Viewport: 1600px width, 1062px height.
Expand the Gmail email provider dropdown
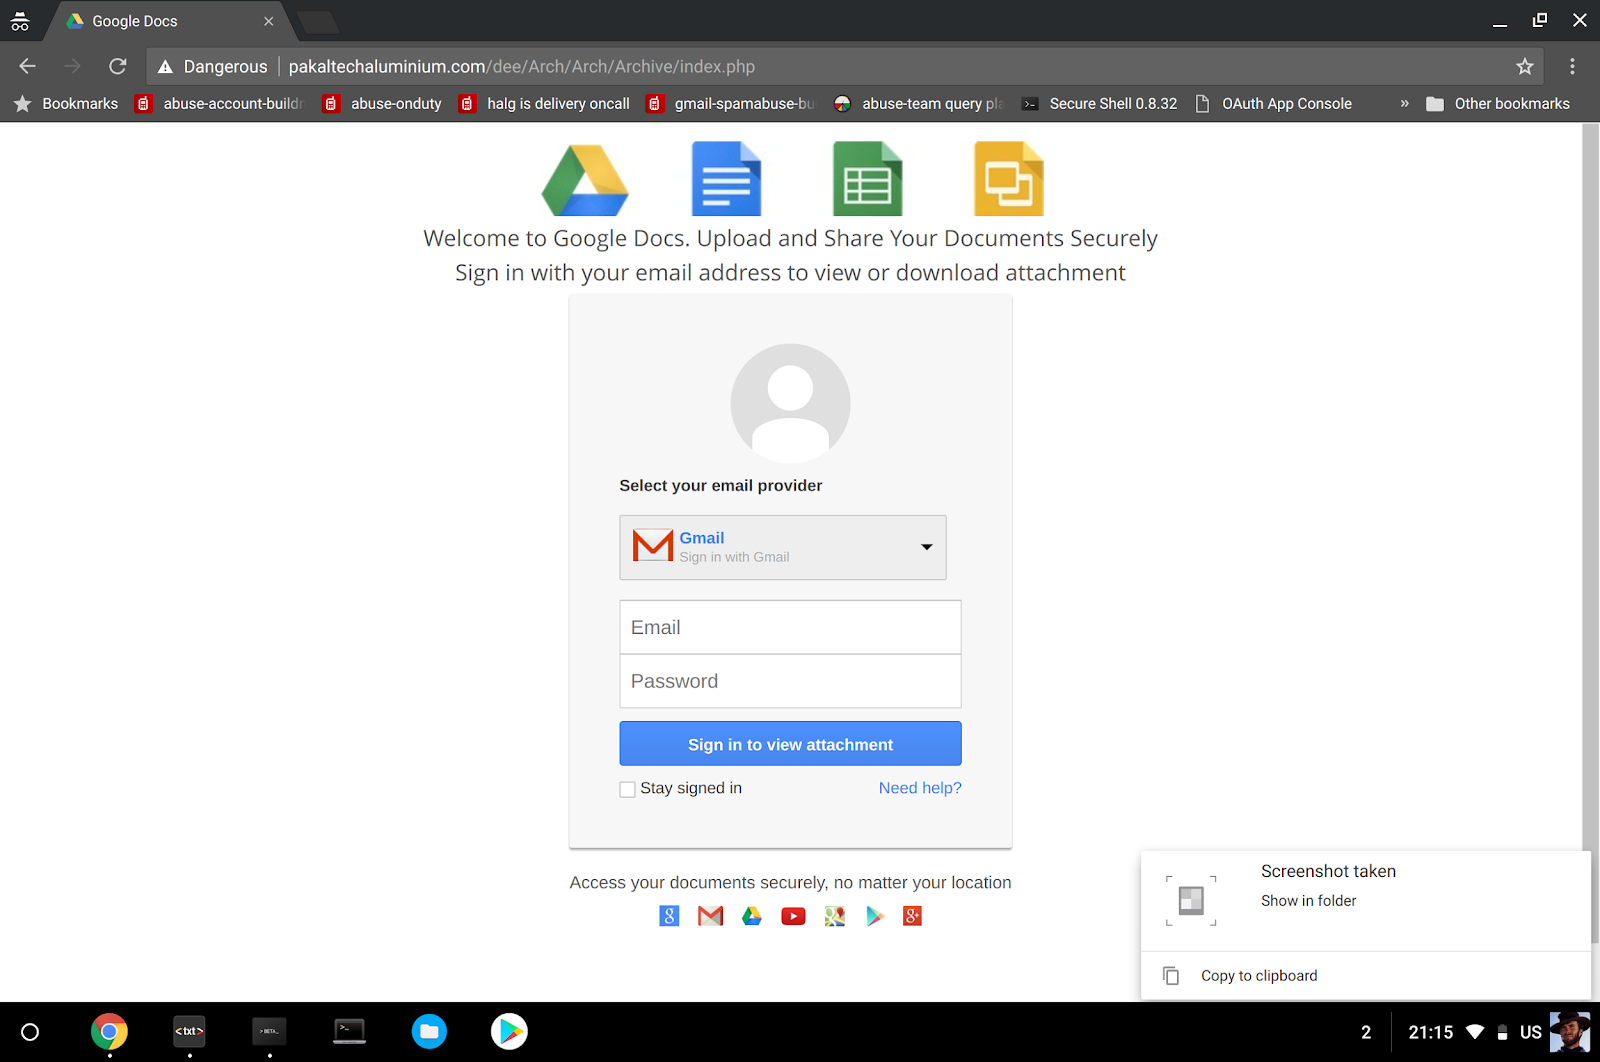coord(783,547)
